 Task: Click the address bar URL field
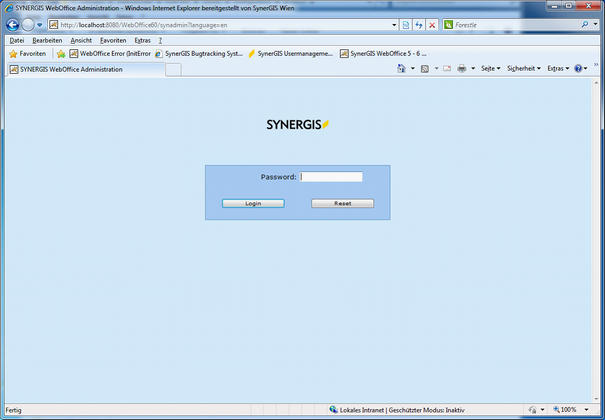pos(224,25)
